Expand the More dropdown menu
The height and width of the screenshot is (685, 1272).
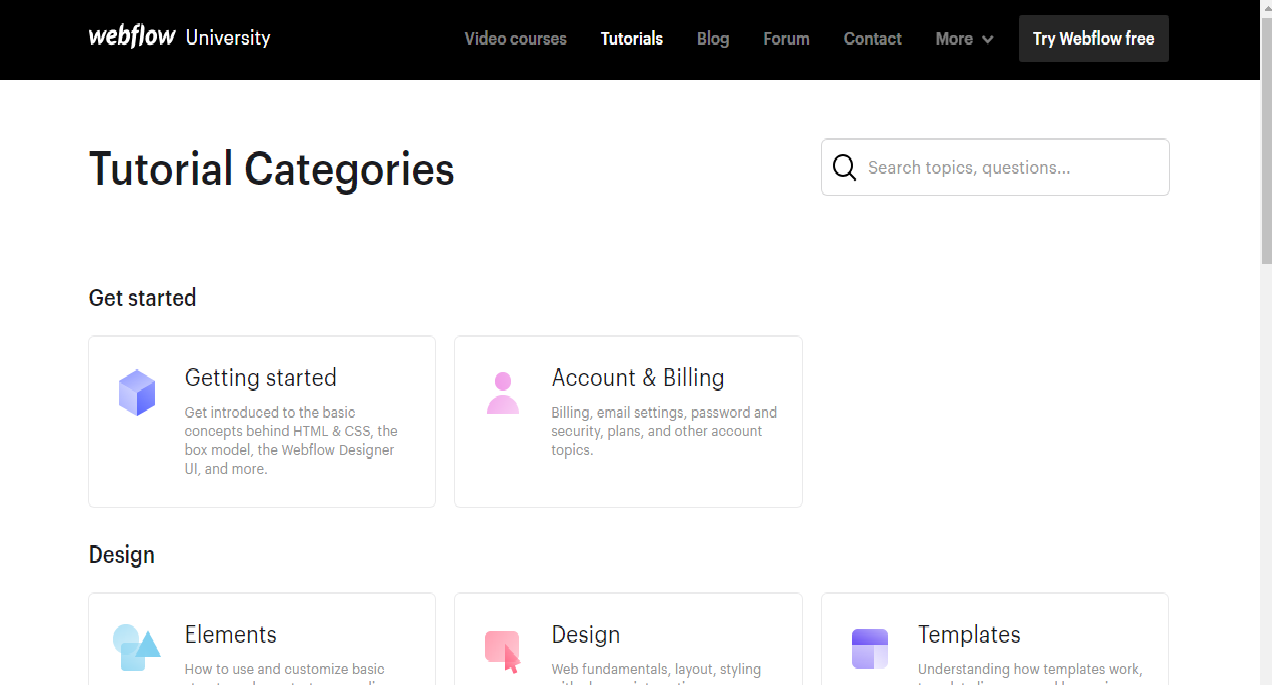[x=954, y=39]
